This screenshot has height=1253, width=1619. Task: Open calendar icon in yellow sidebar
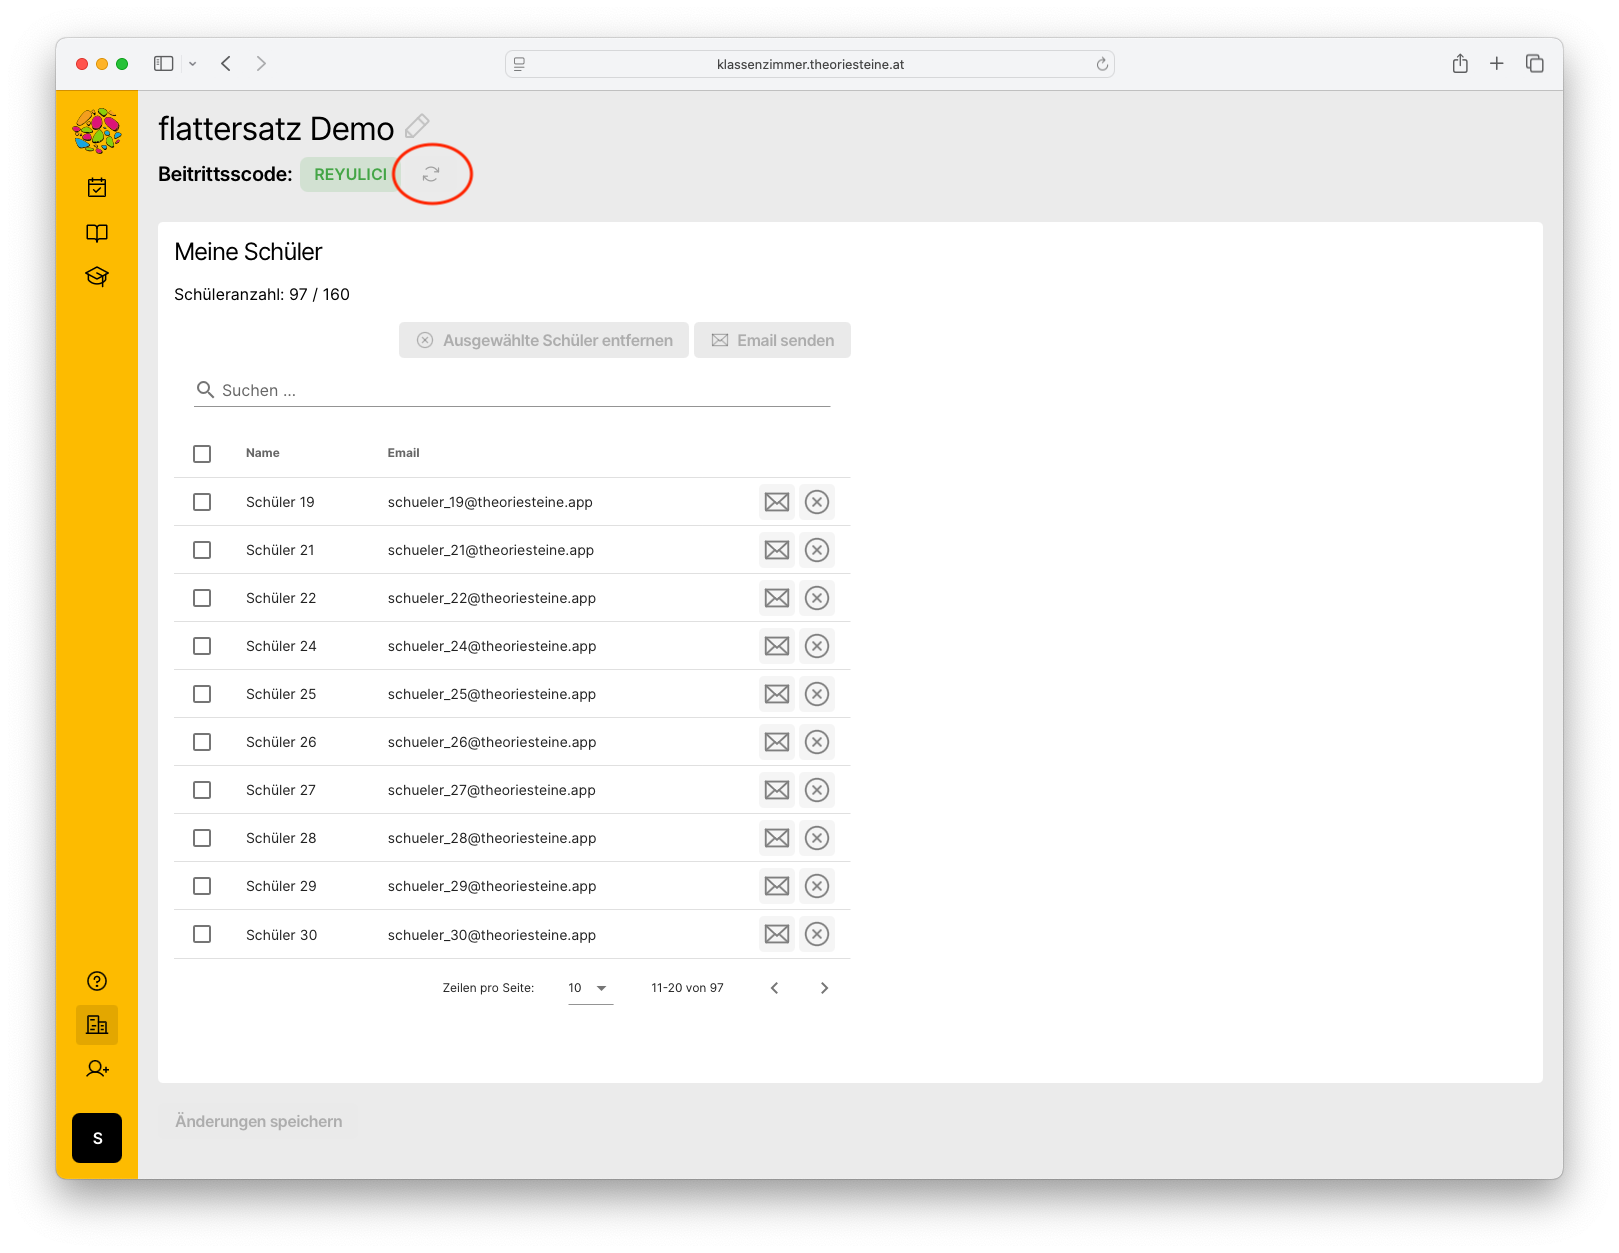pyautogui.click(x=97, y=187)
